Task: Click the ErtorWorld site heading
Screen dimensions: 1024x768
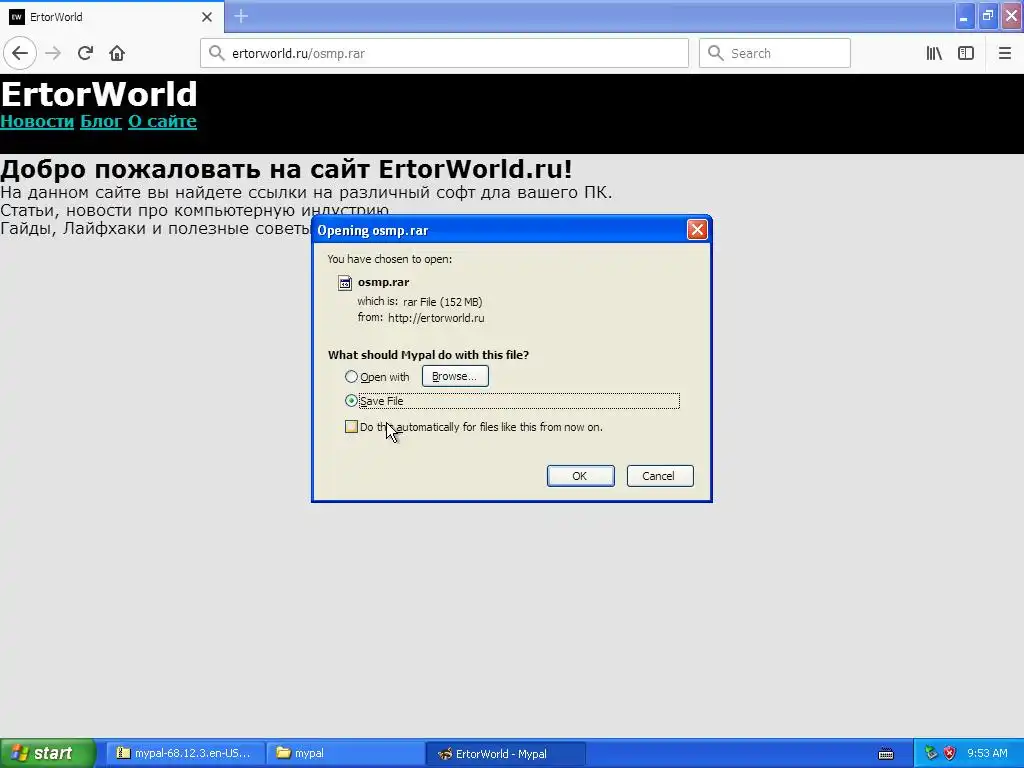Action: tap(99, 93)
